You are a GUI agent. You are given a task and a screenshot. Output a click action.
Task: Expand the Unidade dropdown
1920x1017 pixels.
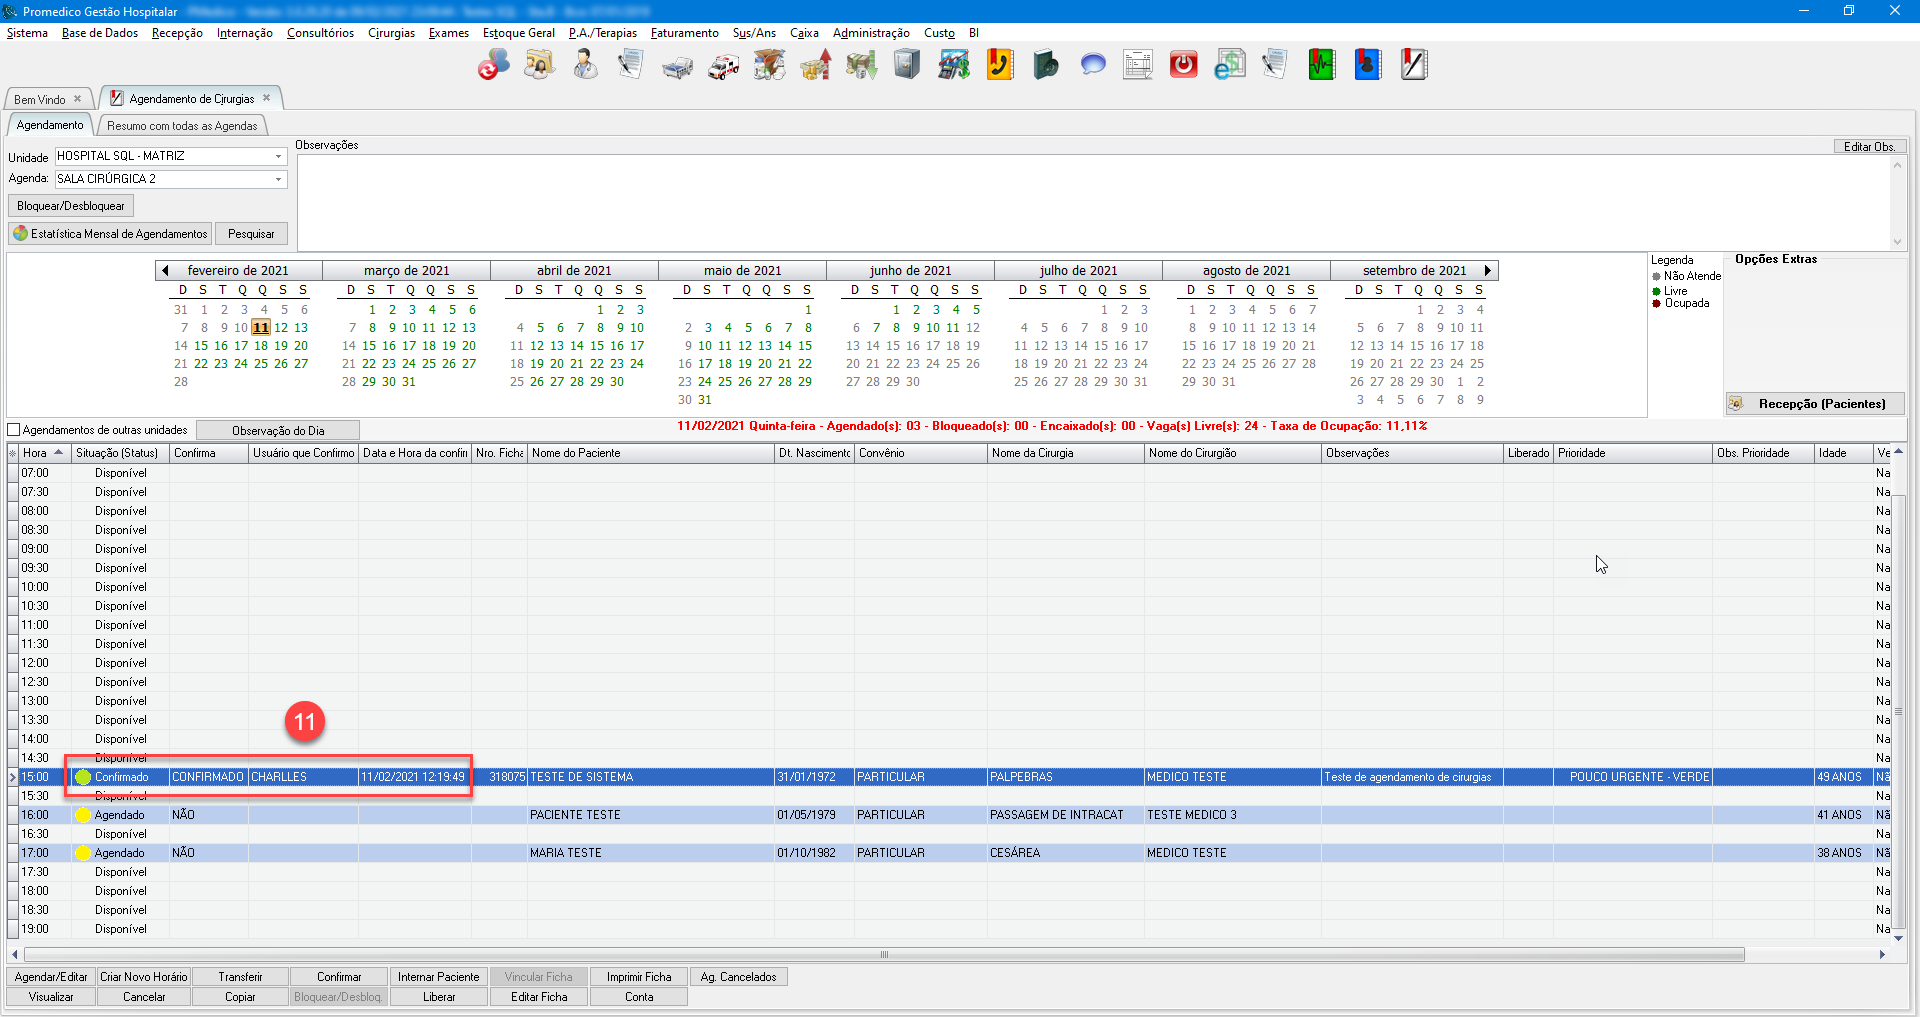[x=278, y=156]
